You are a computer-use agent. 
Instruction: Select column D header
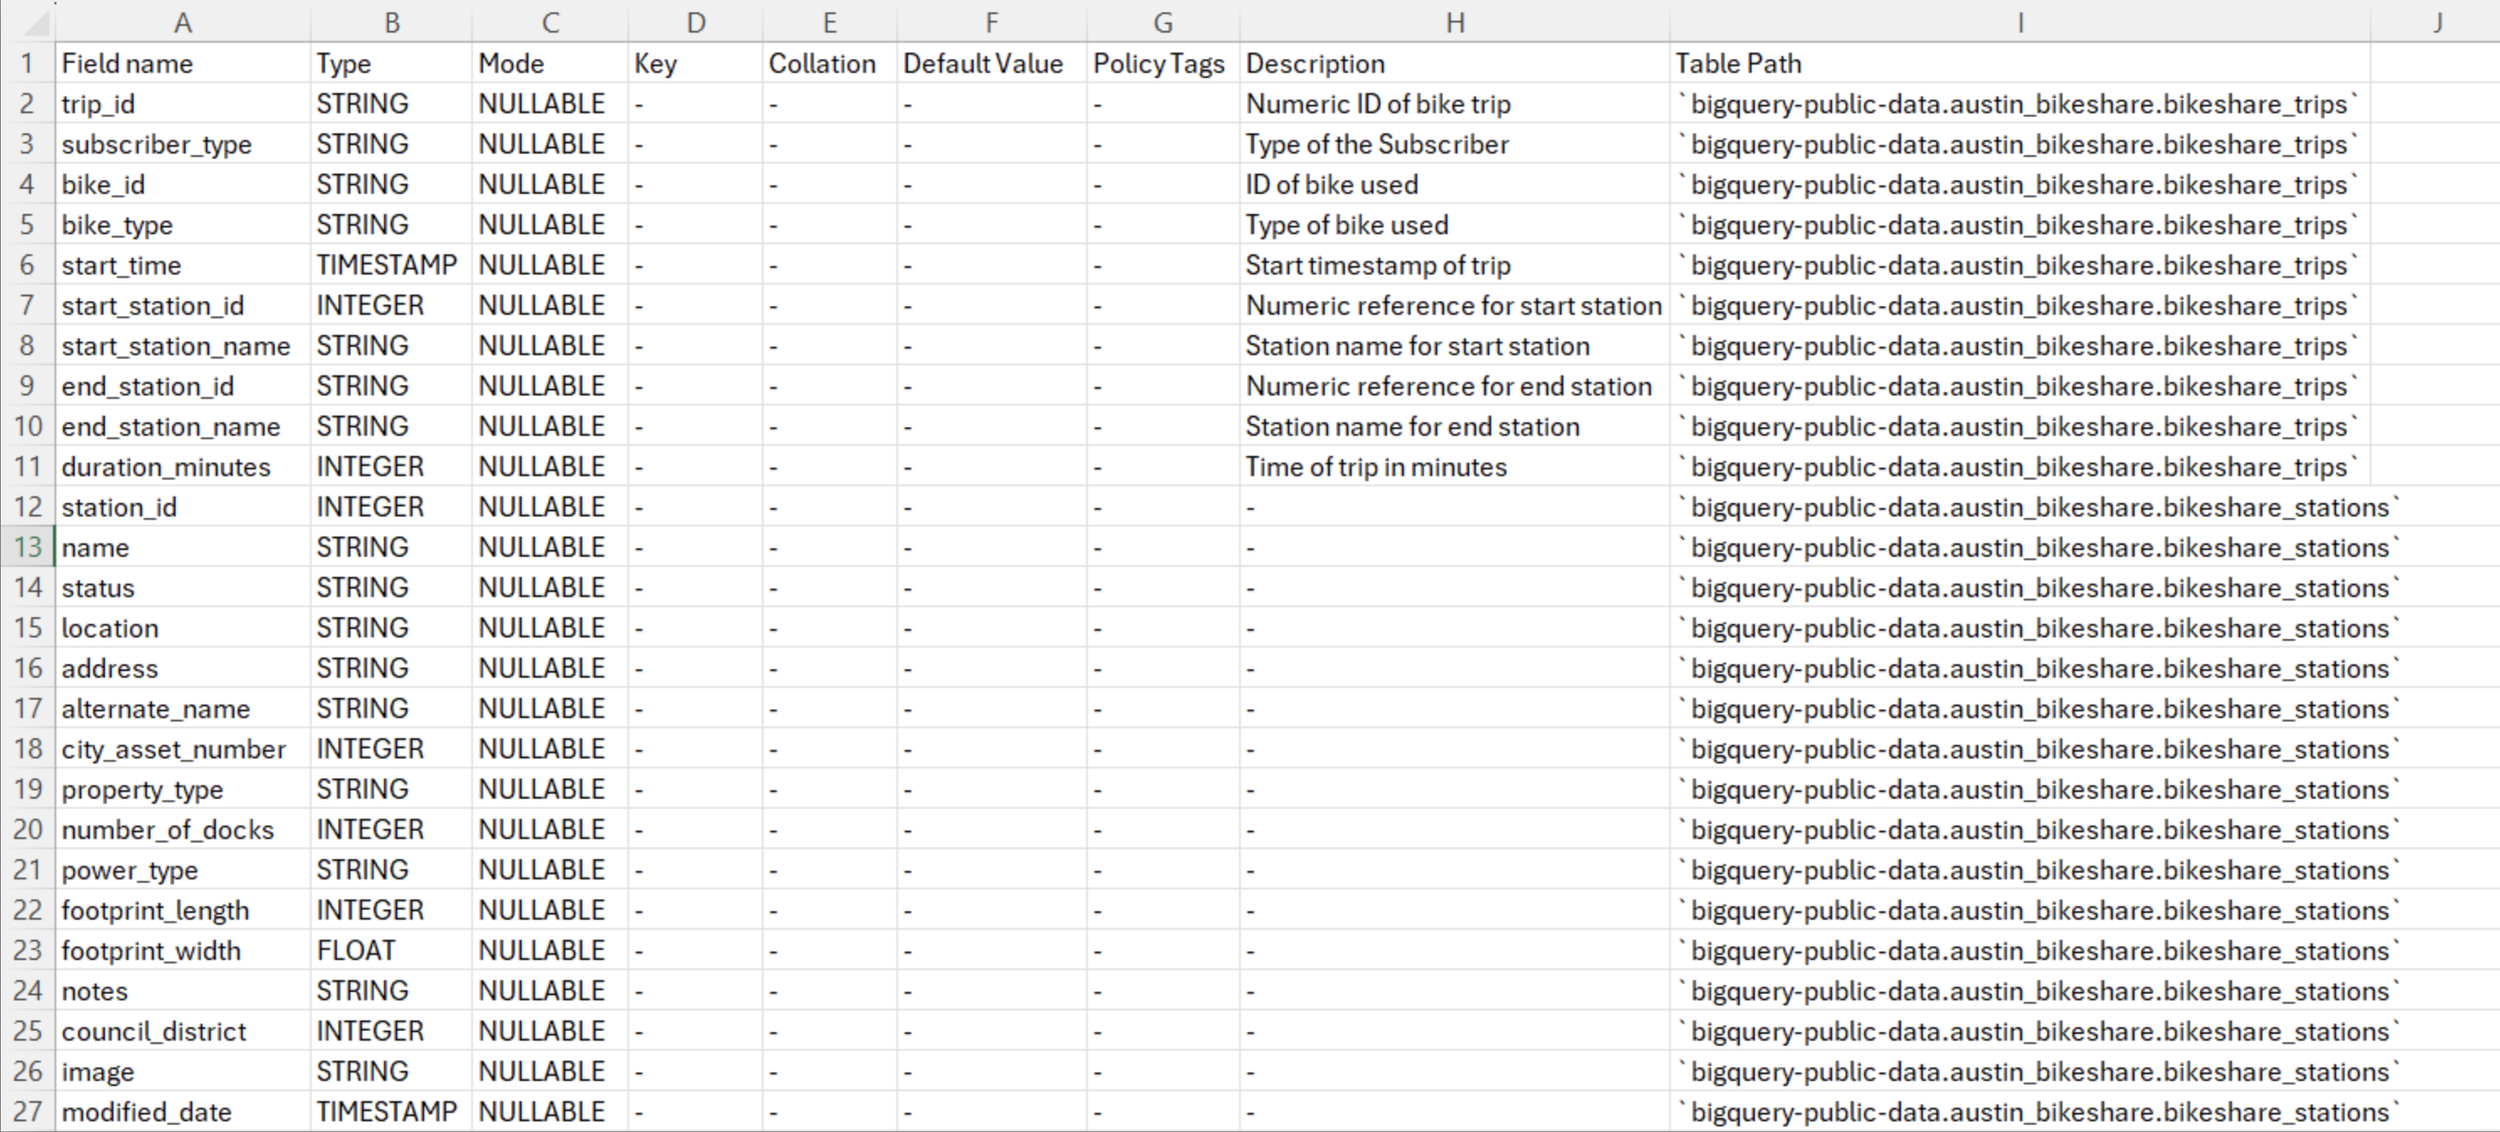pyautogui.click(x=695, y=22)
